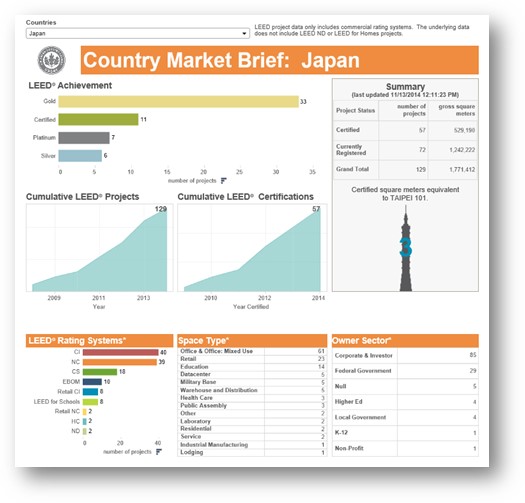Click the Countries dropdown arrow

(x=244, y=33)
